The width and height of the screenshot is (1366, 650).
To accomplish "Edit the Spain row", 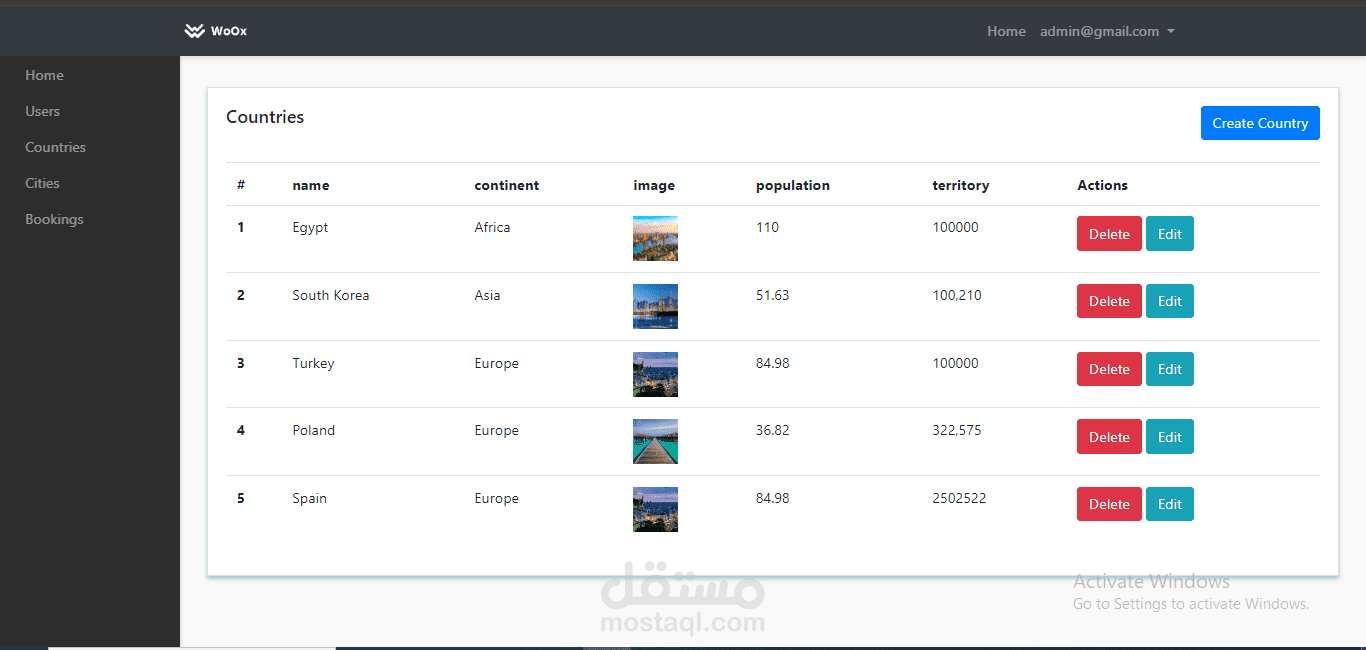I will point(1170,504).
